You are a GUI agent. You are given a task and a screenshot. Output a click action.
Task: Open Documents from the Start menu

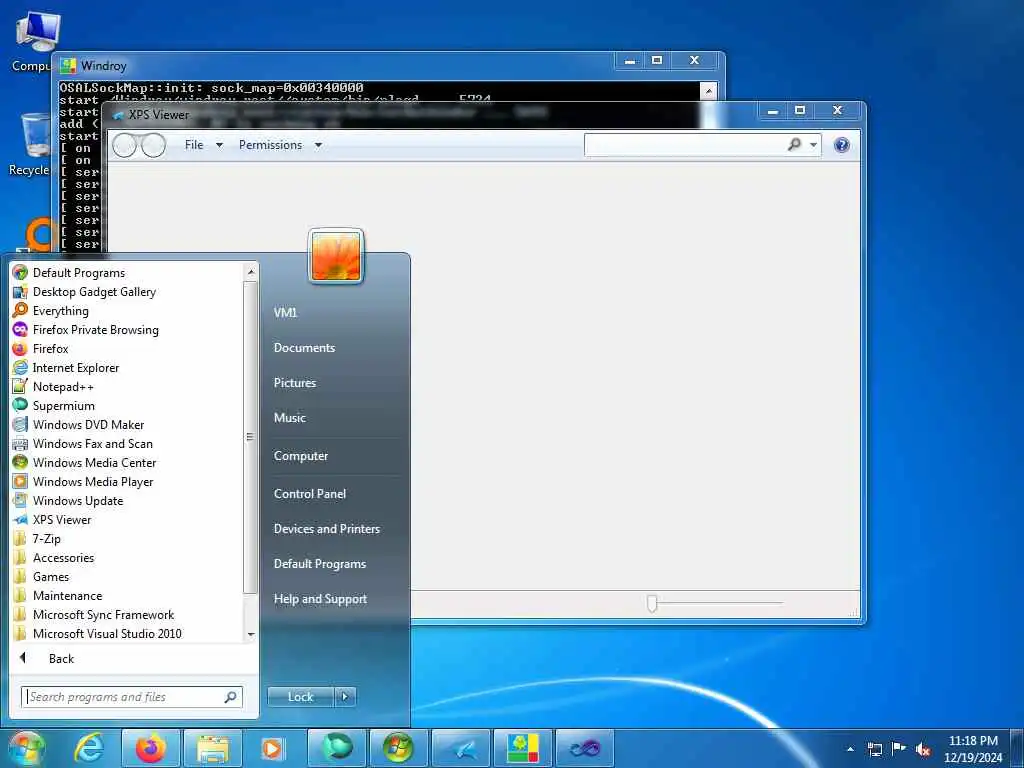(x=304, y=348)
